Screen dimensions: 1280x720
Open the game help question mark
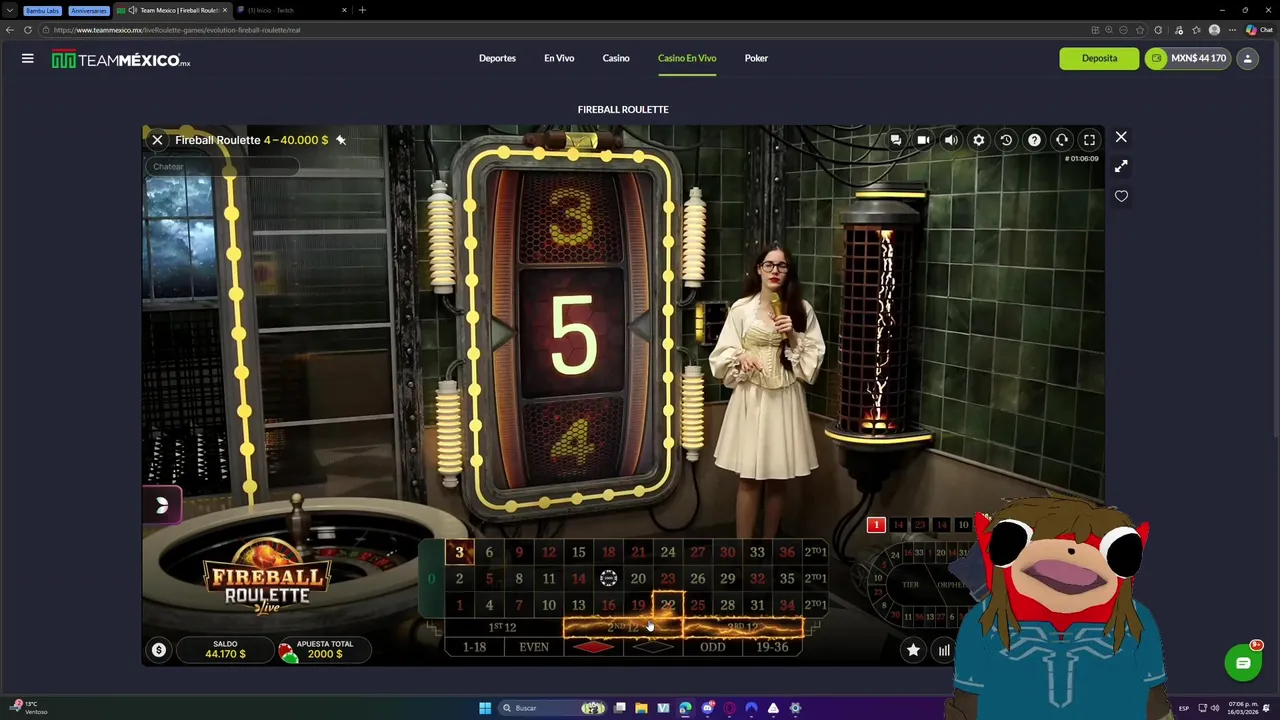click(x=1034, y=140)
